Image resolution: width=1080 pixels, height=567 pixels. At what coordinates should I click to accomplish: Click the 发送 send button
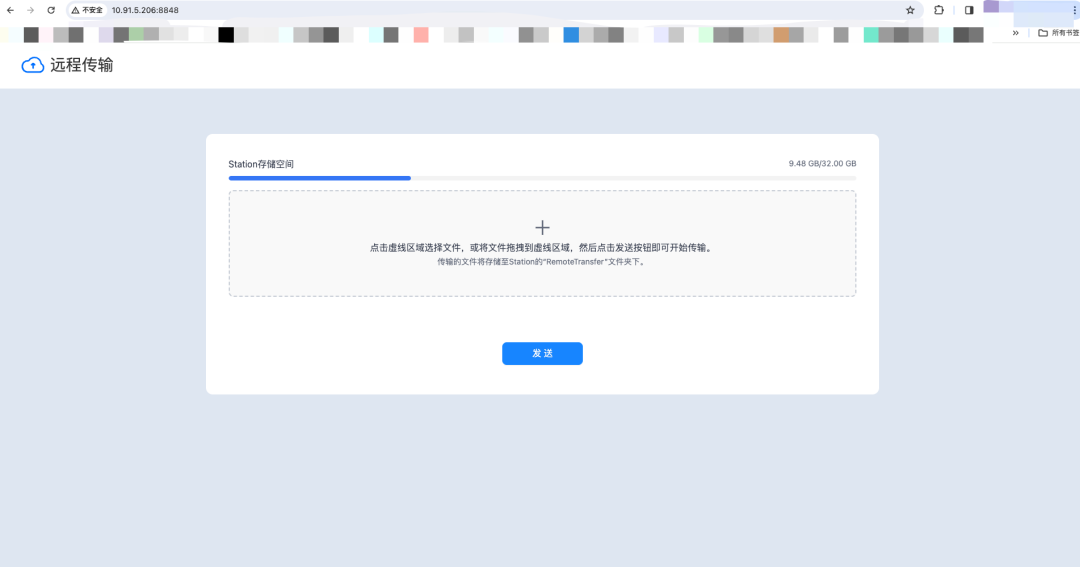(542, 353)
